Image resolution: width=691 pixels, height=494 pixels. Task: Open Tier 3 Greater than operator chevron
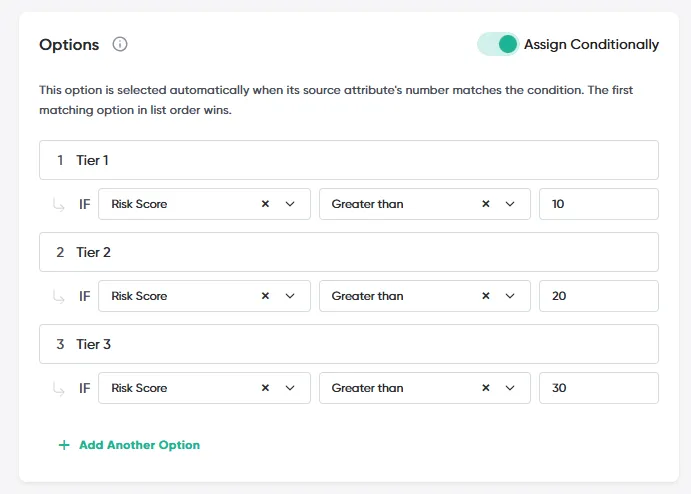[x=510, y=388]
